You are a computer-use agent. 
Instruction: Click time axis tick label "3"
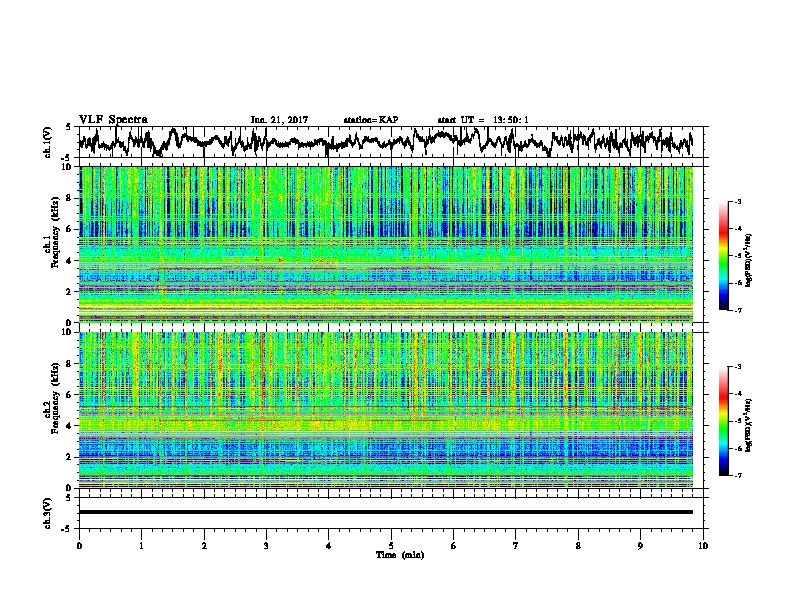(x=266, y=546)
